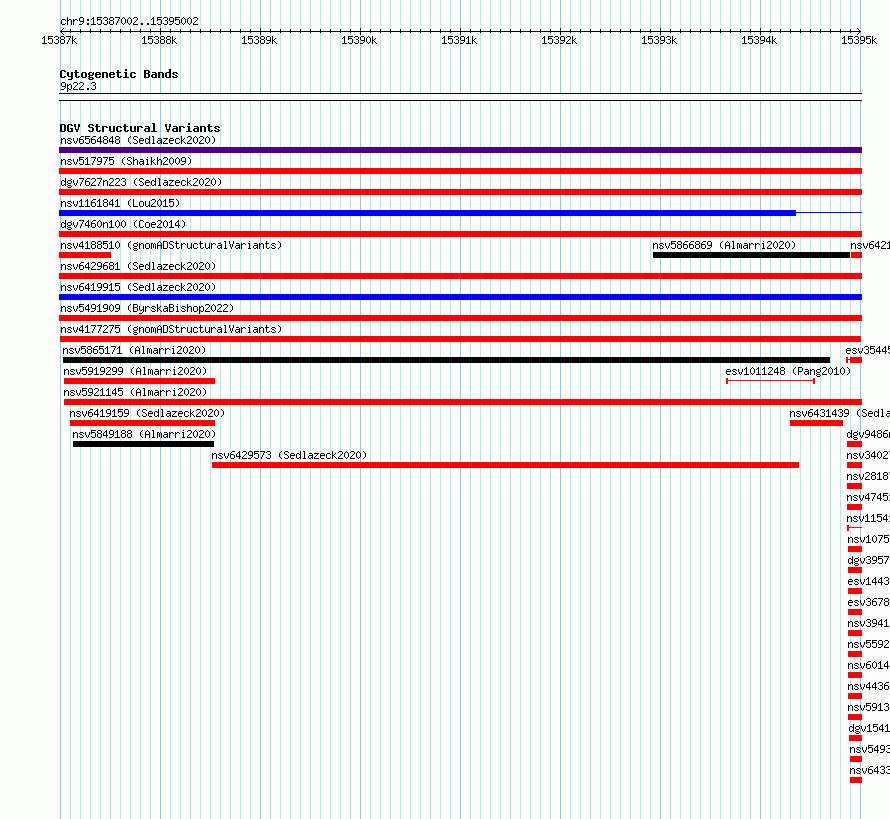Click the red bar under dgv7460n100

click(460, 234)
